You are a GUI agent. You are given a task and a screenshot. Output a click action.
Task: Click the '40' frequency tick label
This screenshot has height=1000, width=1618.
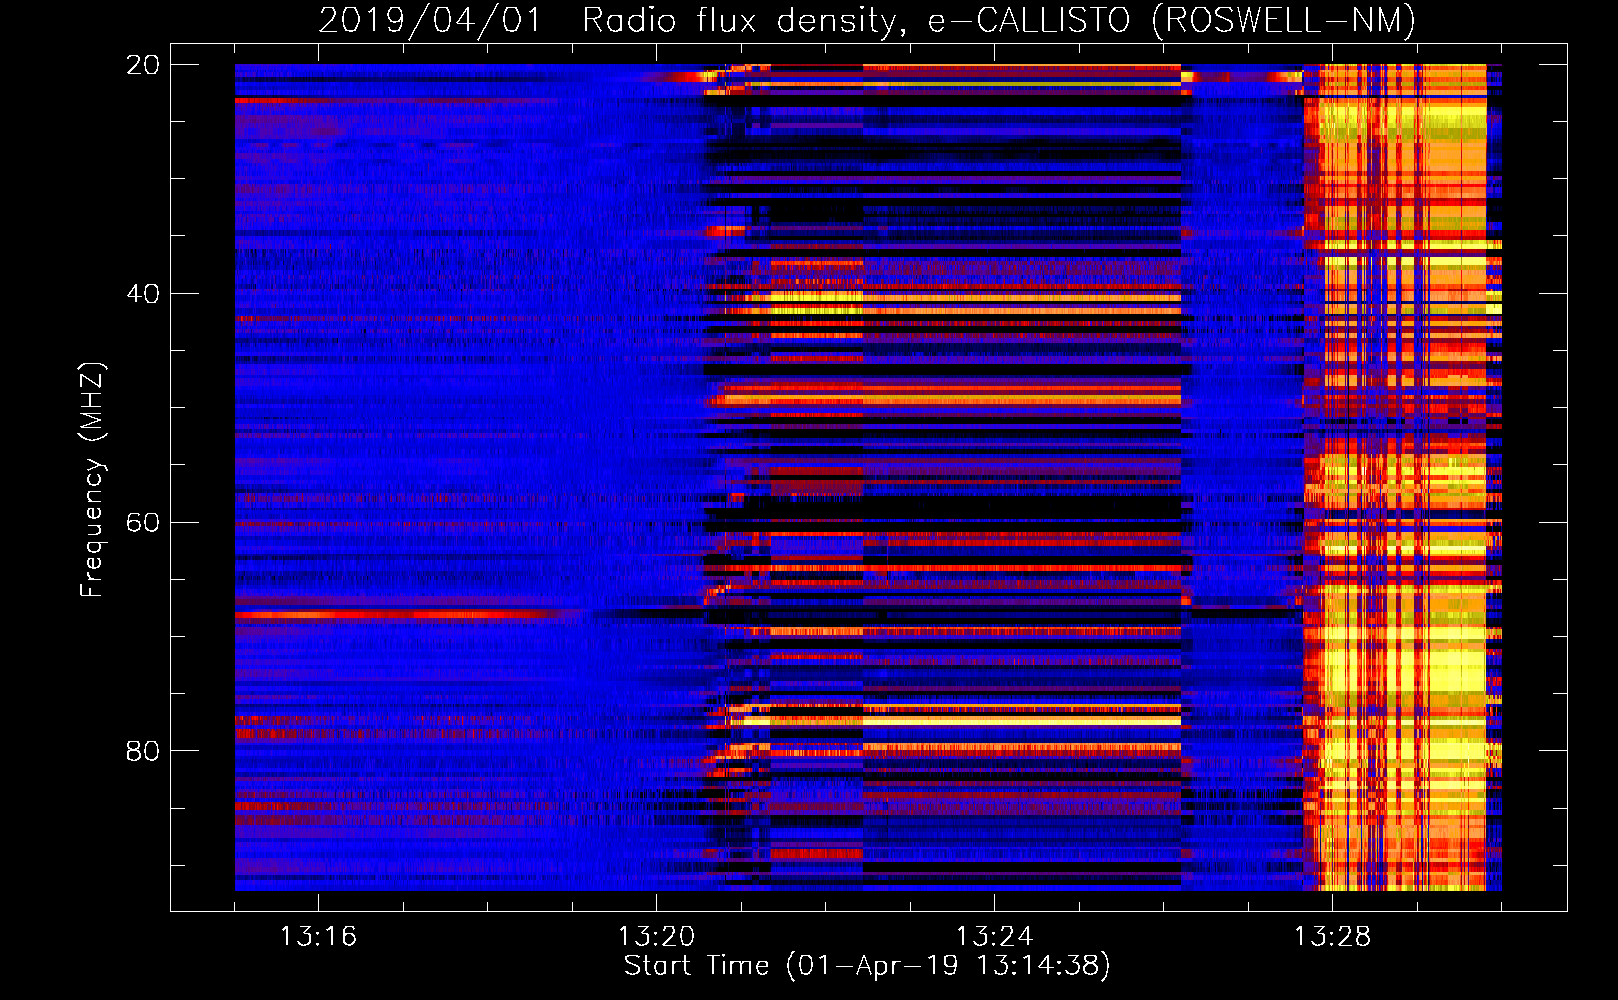click(143, 294)
